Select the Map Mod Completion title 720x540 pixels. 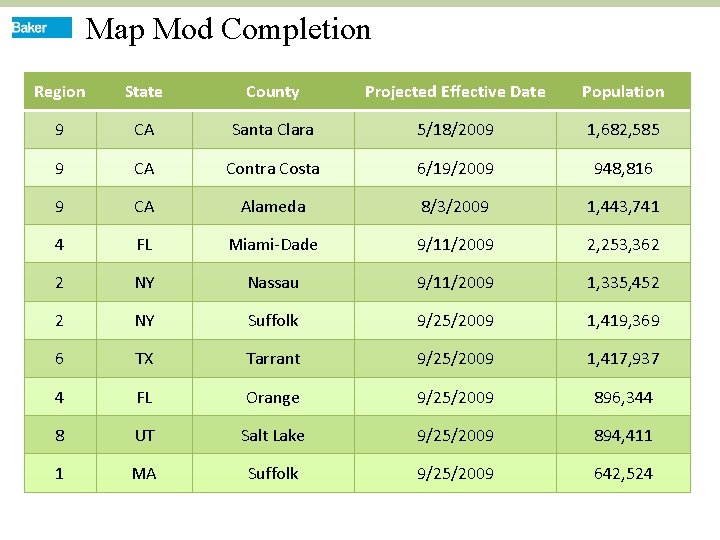click(x=228, y=29)
